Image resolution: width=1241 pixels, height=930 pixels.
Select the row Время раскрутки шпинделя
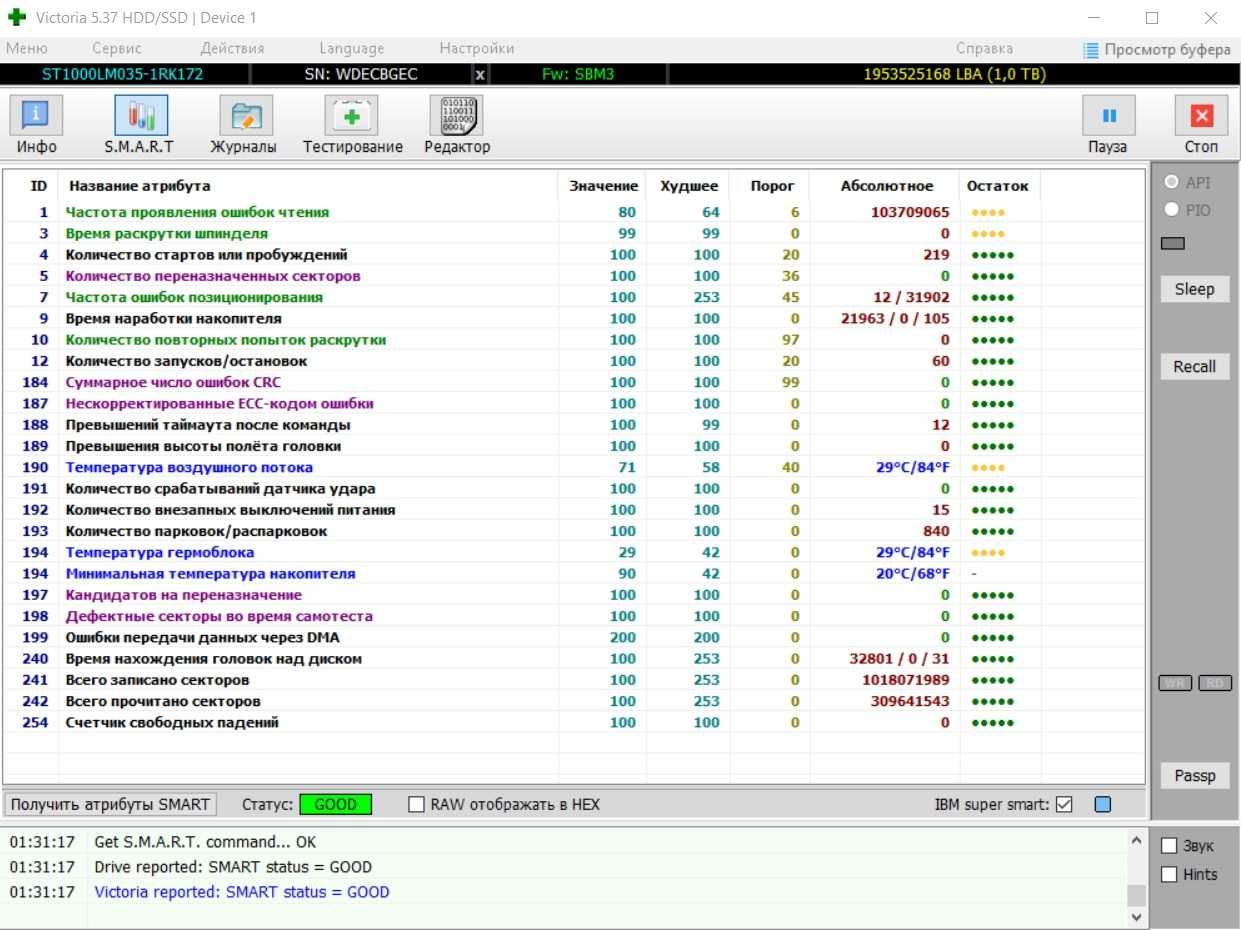[573, 233]
